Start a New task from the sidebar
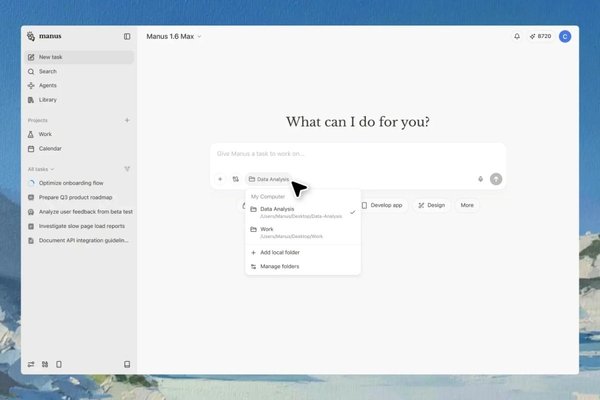600x400 pixels. pyautogui.click(x=79, y=57)
